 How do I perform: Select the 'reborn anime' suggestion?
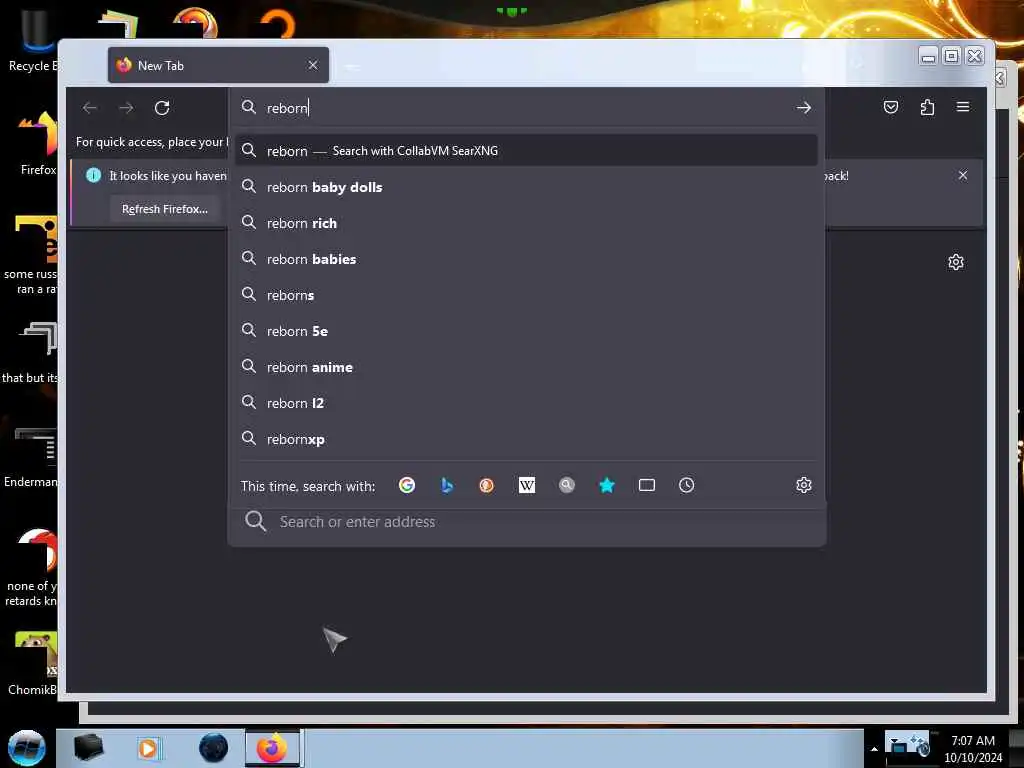pyautogui.click(x=526, y=367)
